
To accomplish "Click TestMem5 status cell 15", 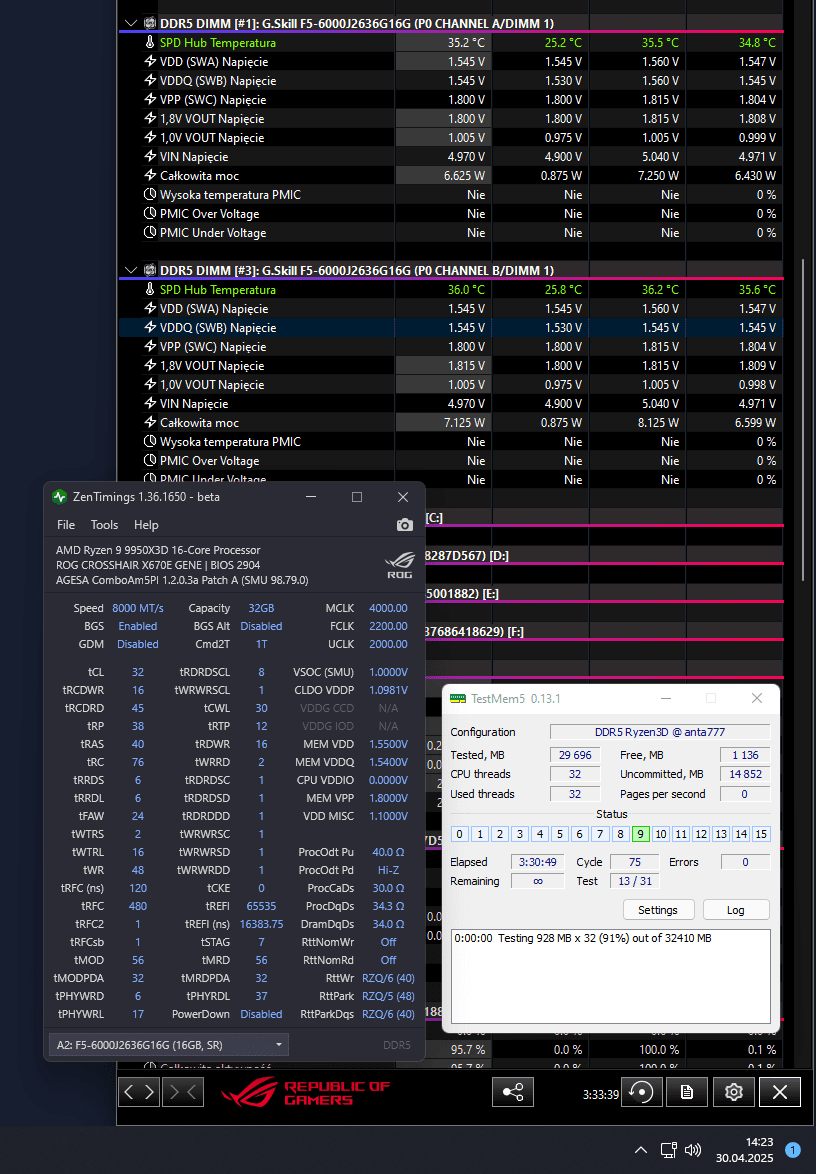I will pyautogui.click(x=761, y=834).
